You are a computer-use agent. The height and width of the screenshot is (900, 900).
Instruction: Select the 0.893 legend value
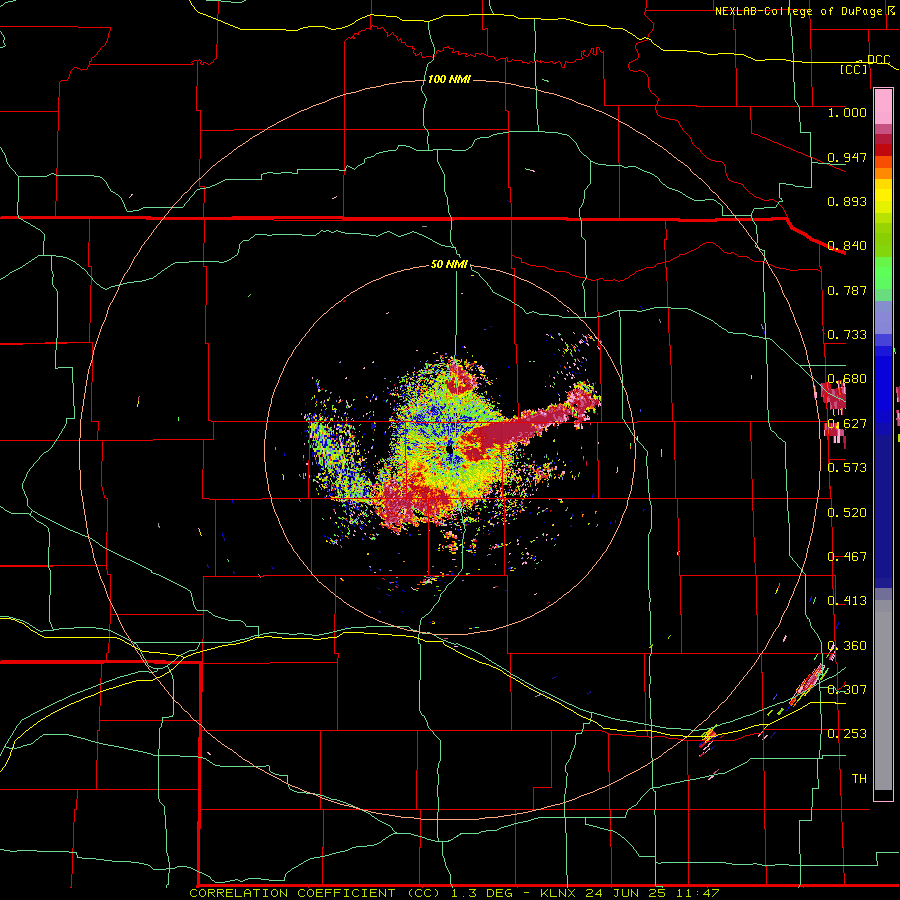[847, 201]
